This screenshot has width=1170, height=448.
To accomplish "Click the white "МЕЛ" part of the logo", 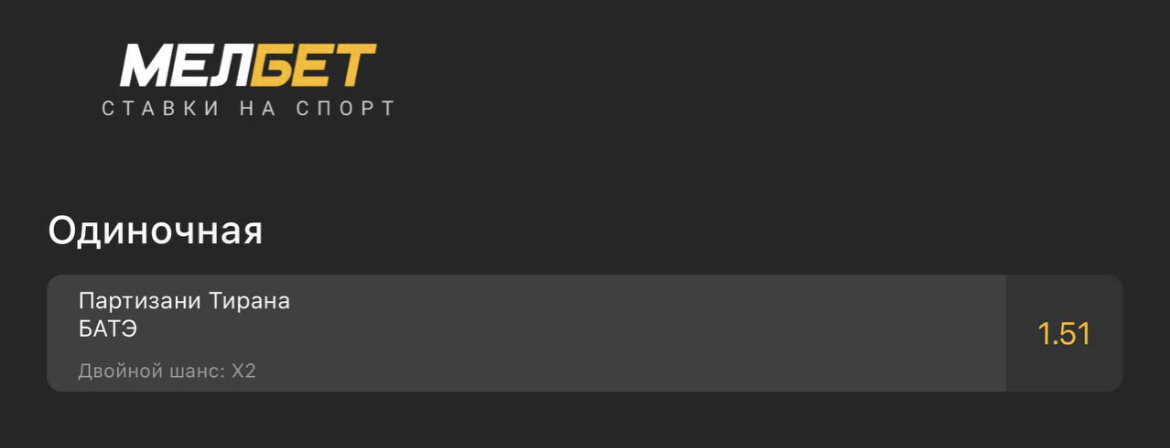I will tap(185, 67).
